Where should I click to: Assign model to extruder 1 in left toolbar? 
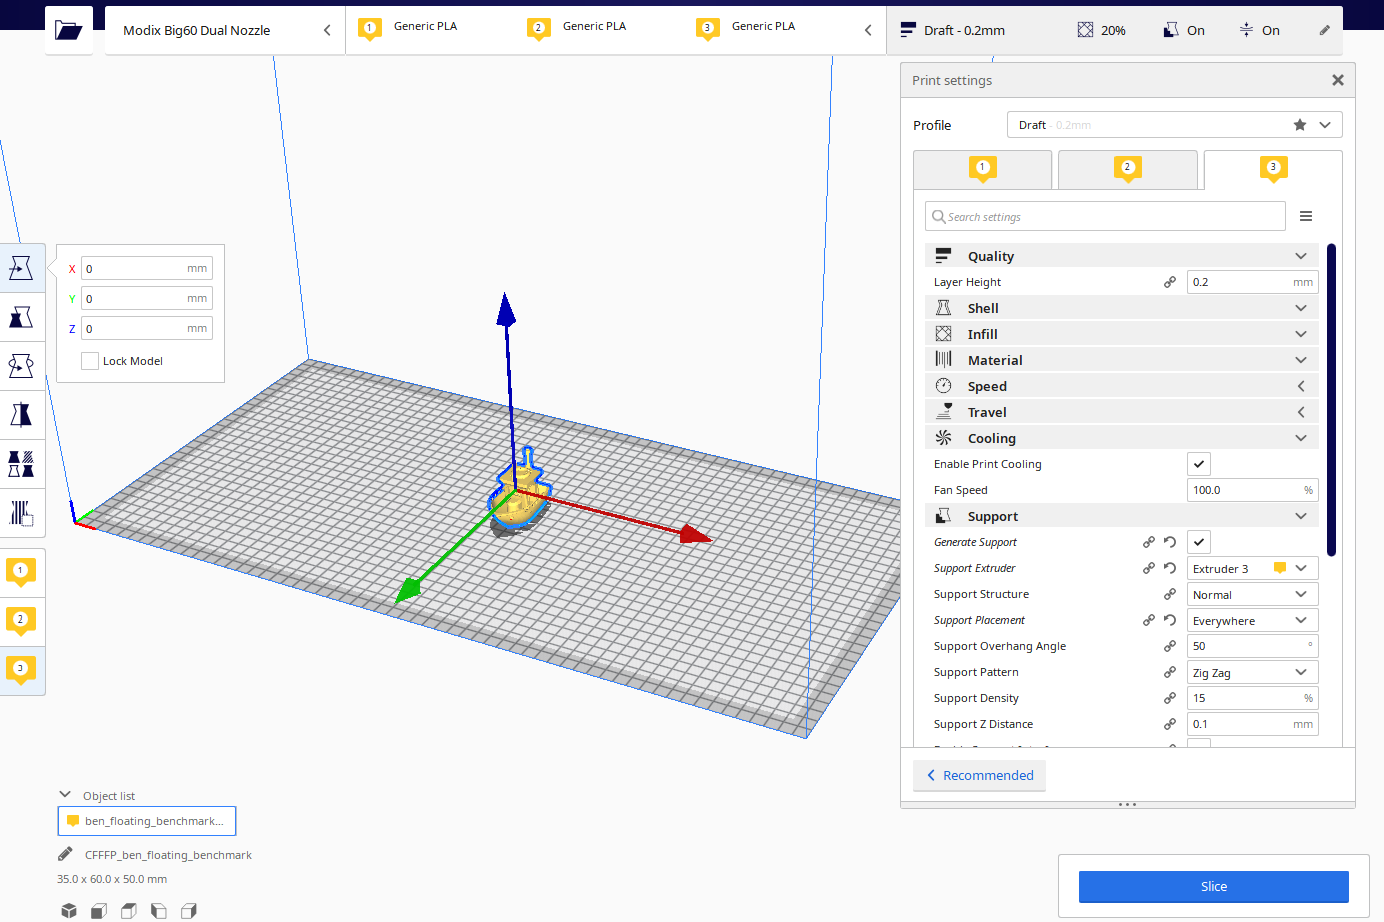[21, 573]
